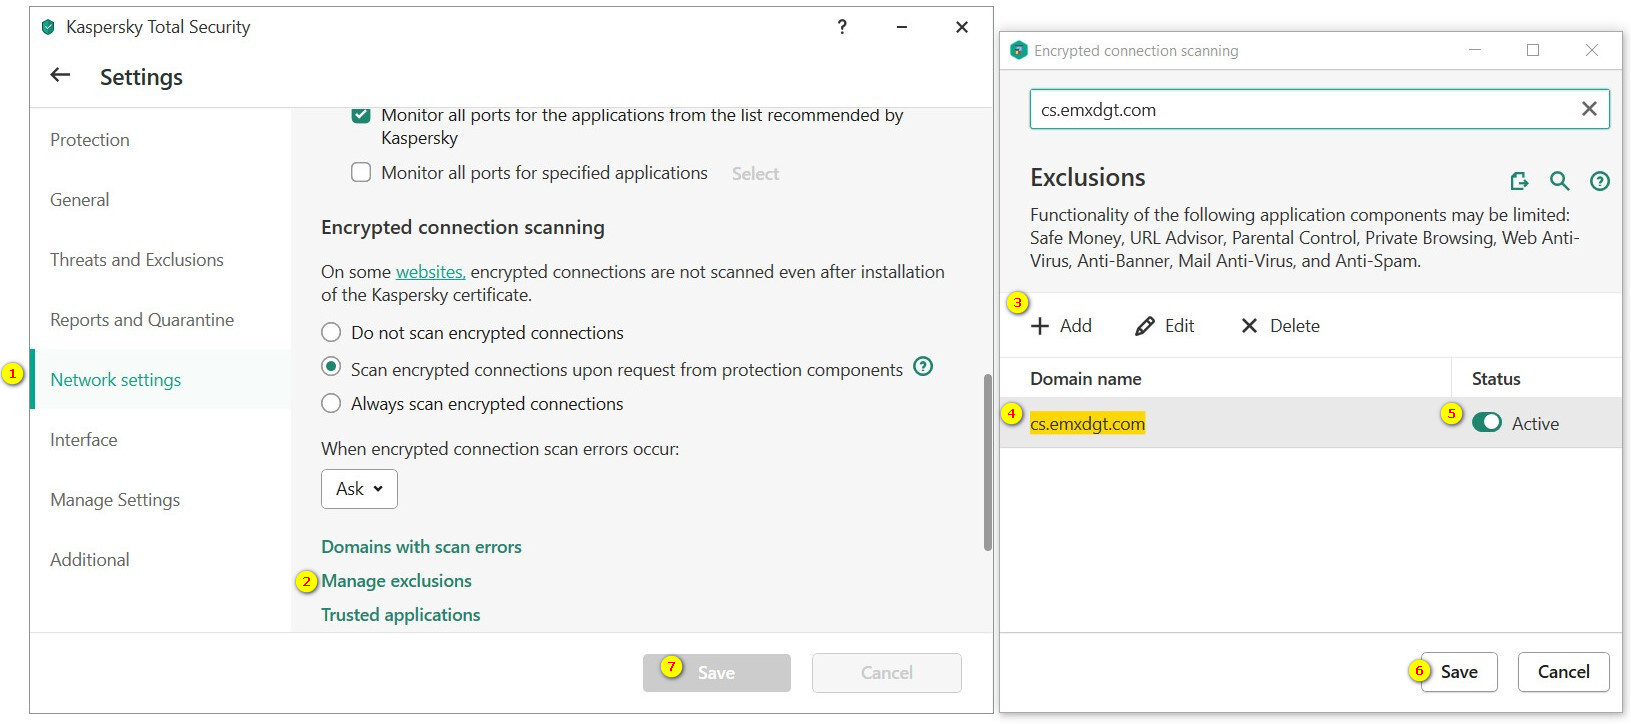This screenshot has width=1631, height=724.
Task: Open the Exclusions help circle icon
Action: pyautogui.click(x=1600, y=181)
